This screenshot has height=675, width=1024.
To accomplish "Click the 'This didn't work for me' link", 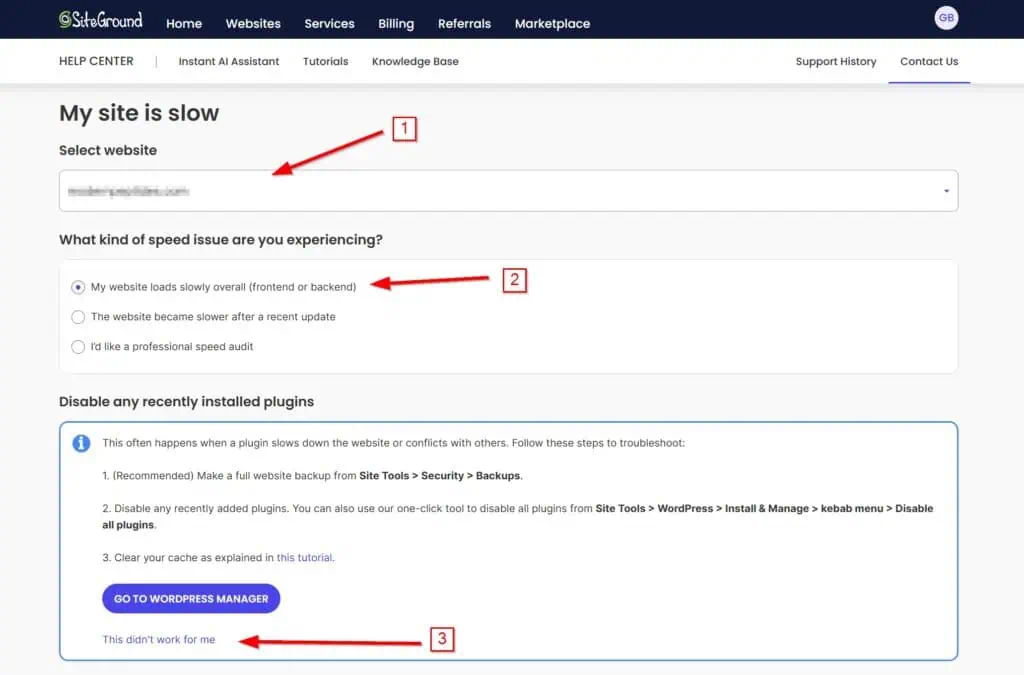I will pos(159,640).
